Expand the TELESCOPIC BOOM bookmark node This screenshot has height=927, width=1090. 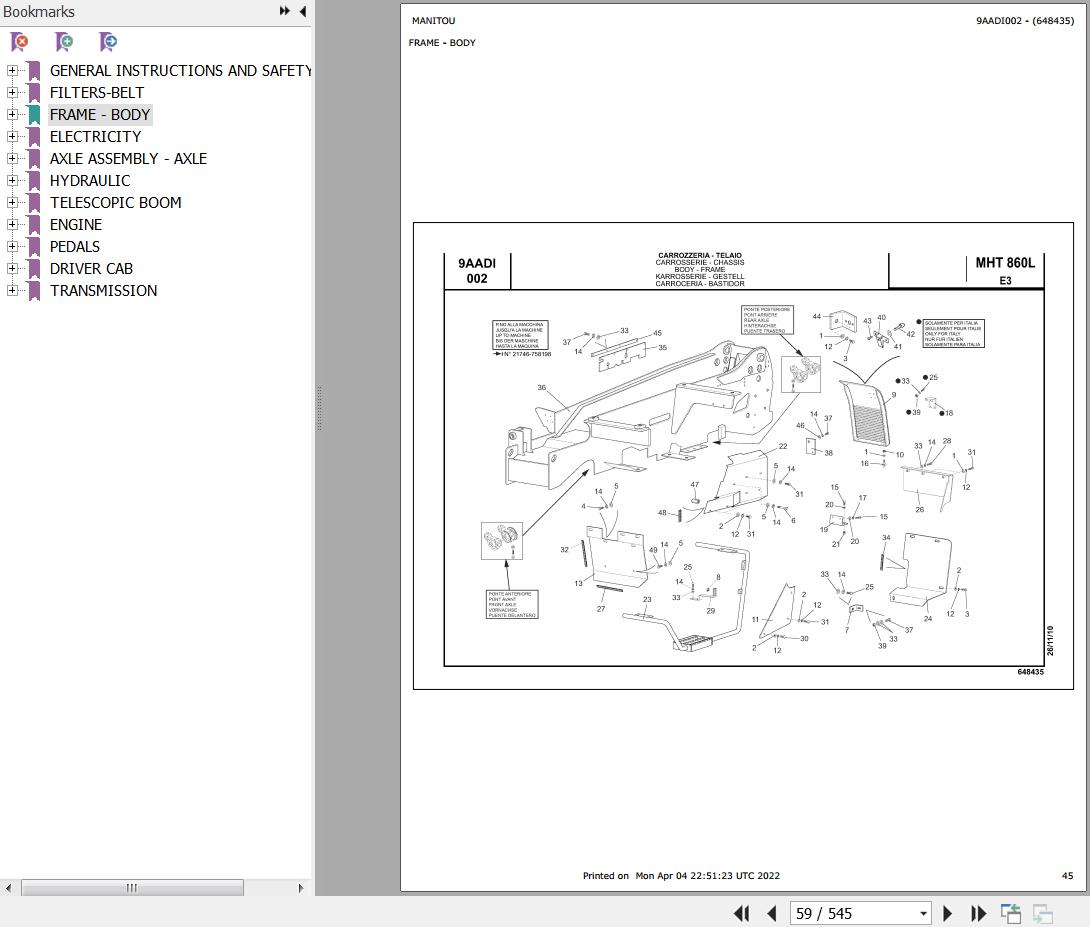click(12, 203)
